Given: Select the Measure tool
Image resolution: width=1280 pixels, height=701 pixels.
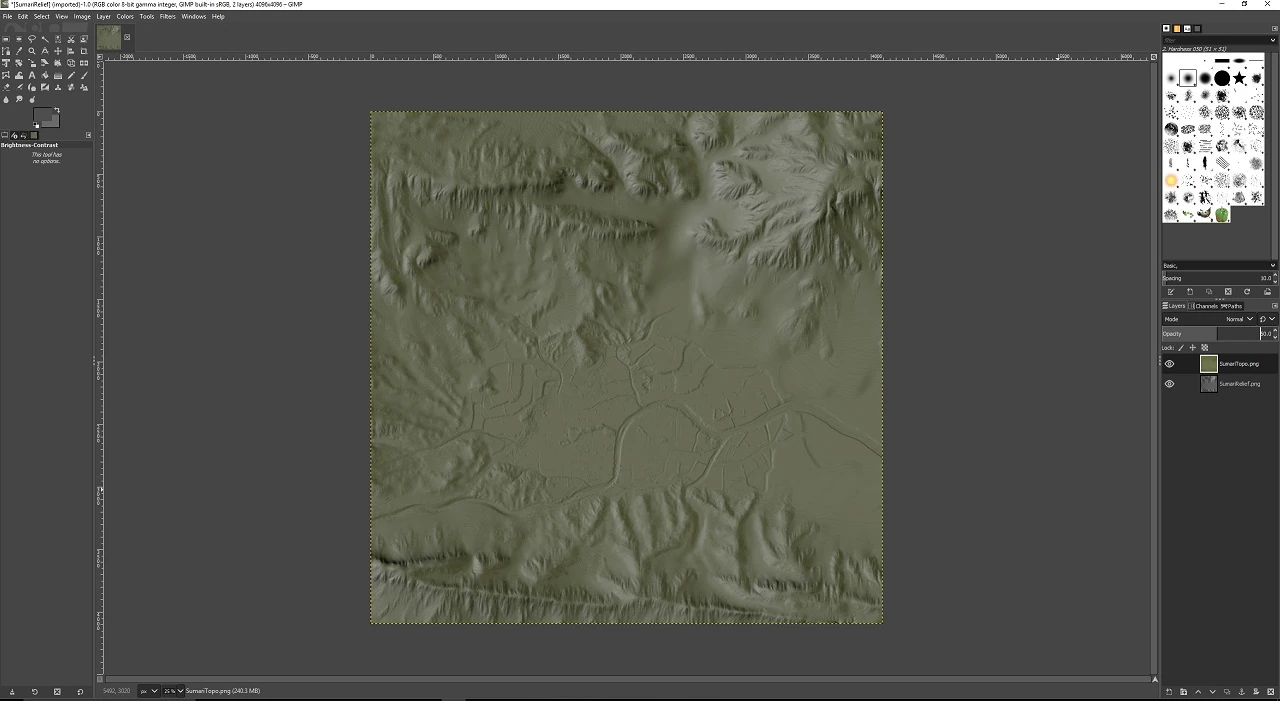Looking at the screenshot, I should tap(45, 51).
